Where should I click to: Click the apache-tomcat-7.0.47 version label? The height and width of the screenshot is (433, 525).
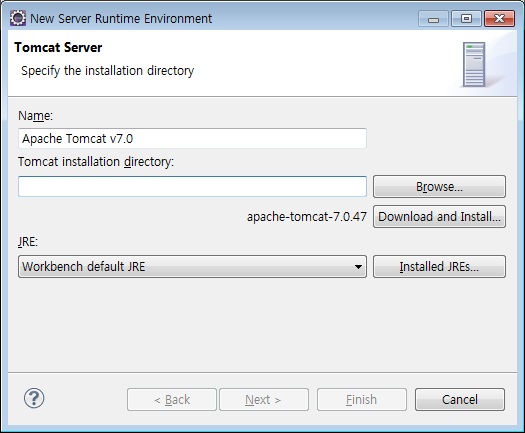point(307,217)
